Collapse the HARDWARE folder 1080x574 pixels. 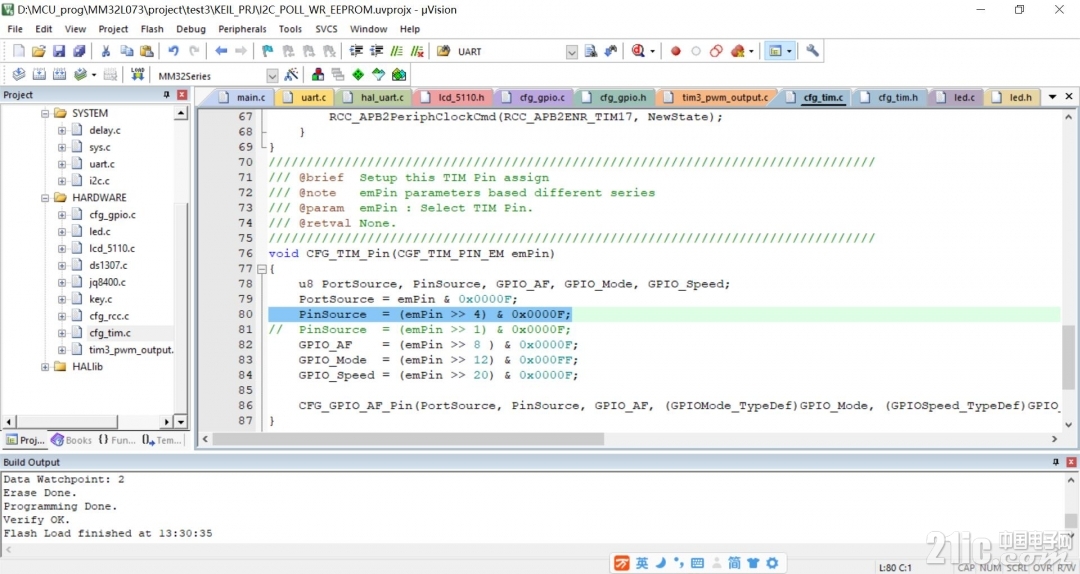pyautogui.click(x=45, y=198)
